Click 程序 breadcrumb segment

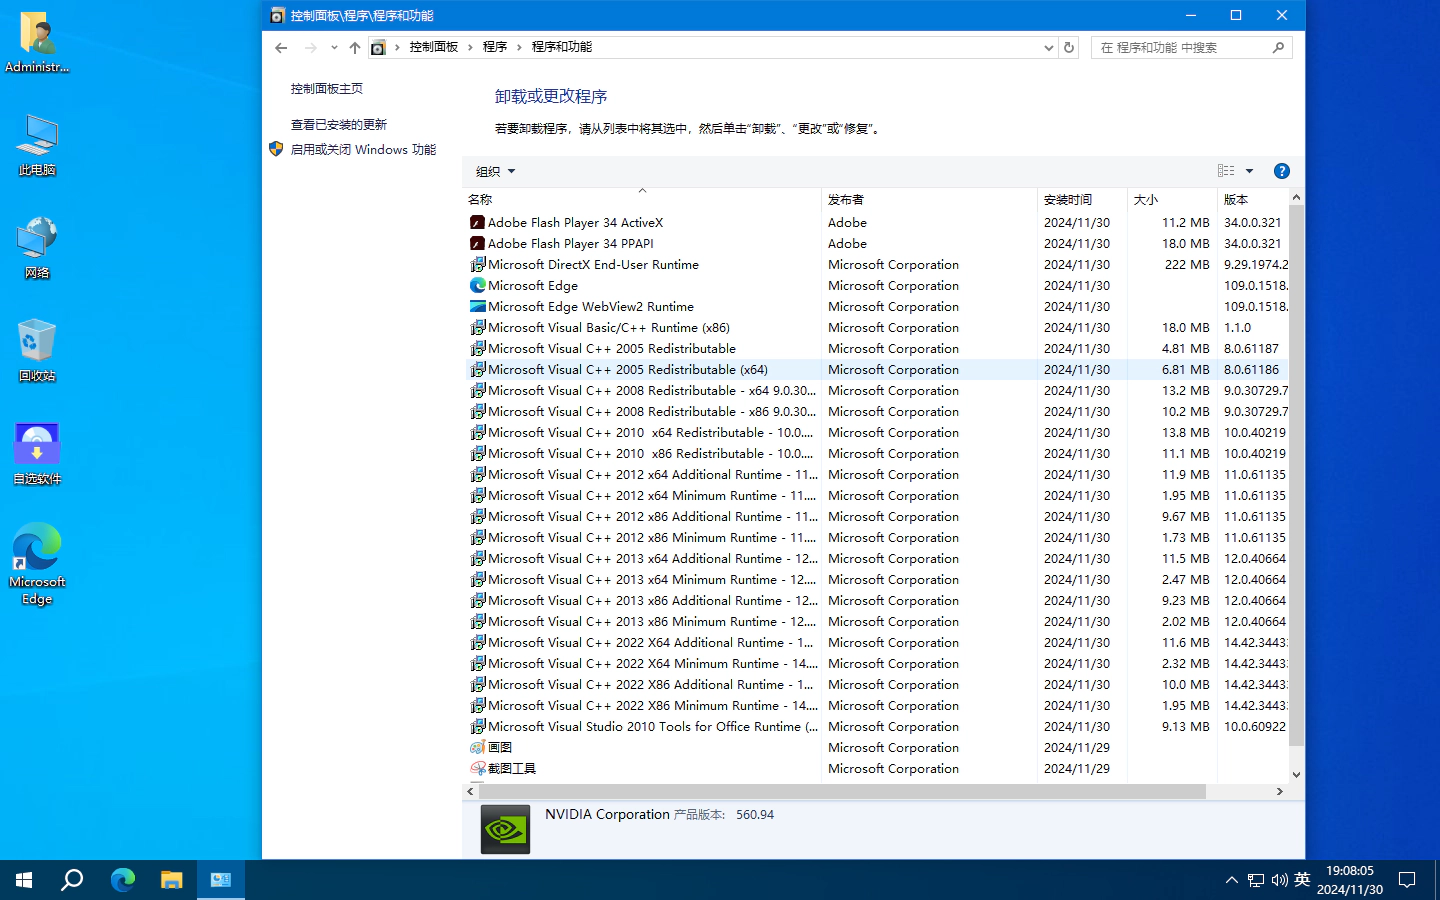coord(494,47)
